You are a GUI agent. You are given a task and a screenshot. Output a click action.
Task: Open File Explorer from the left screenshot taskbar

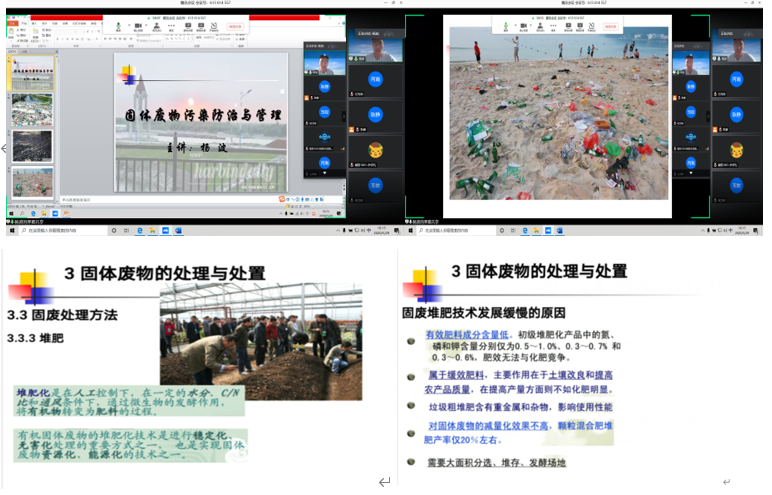click(x=151, y=230)
